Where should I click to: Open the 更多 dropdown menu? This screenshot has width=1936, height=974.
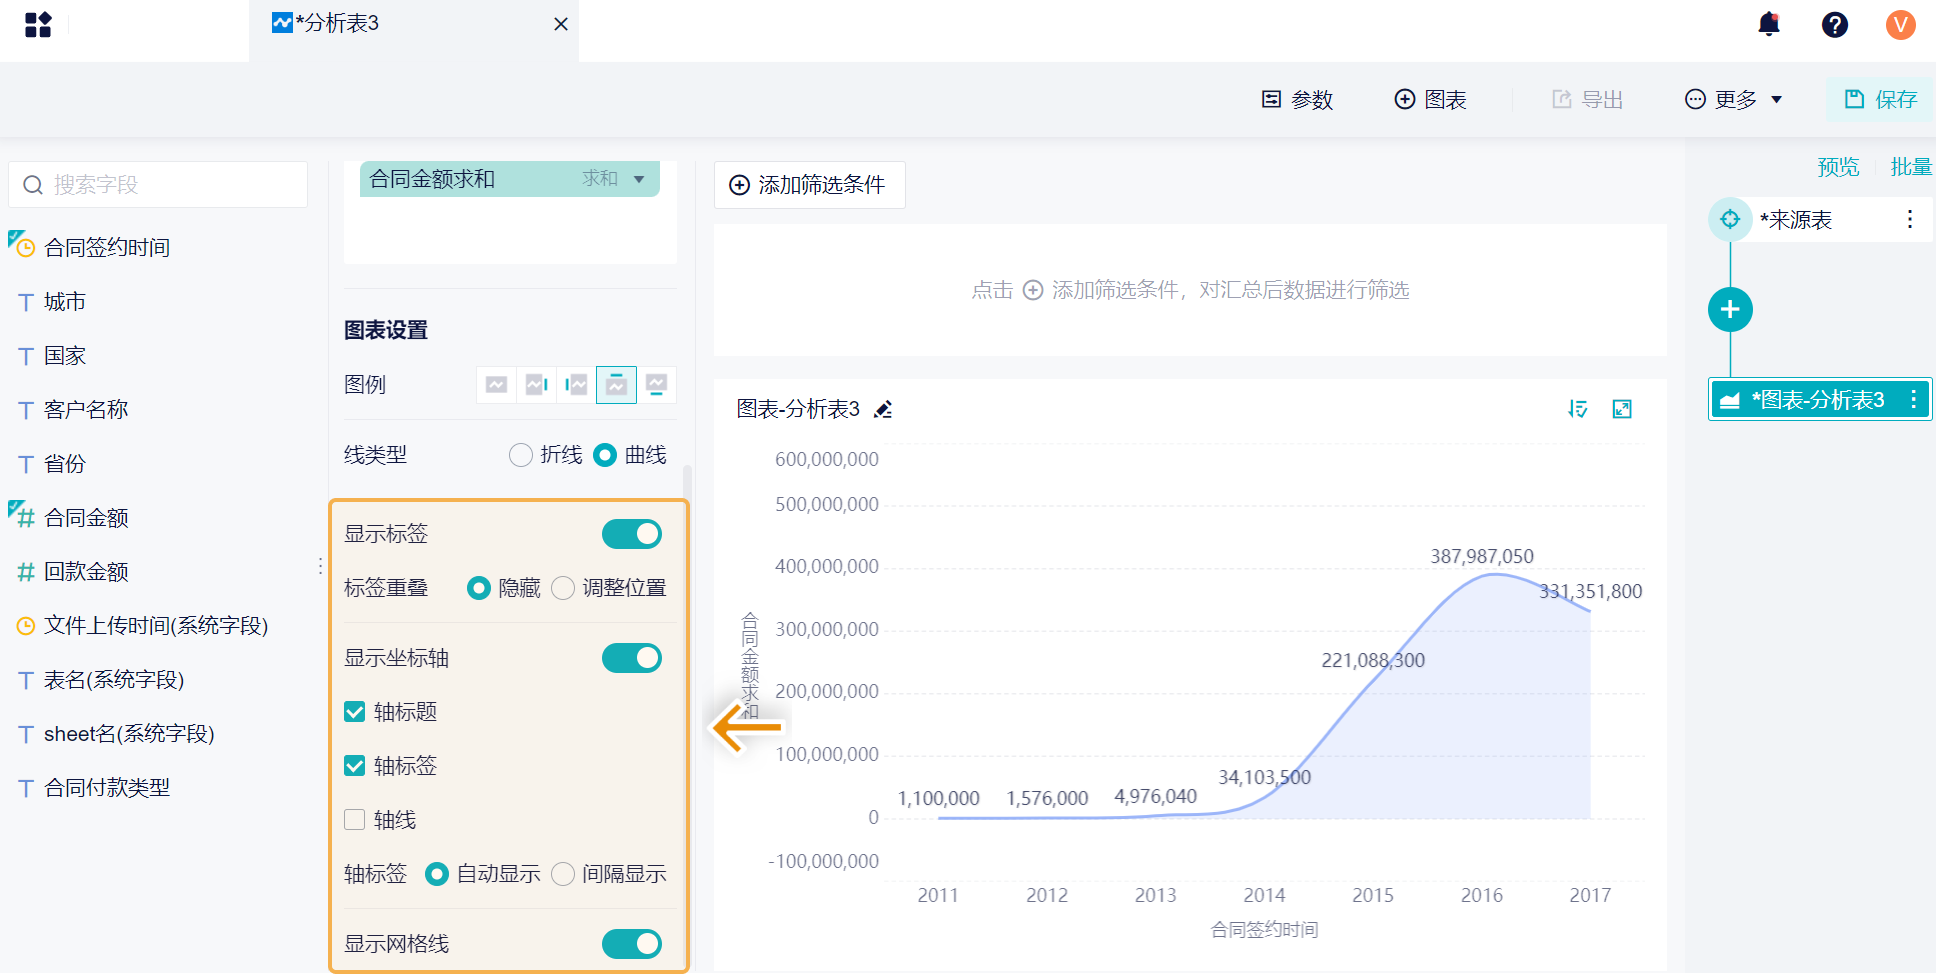pos(1734,99)
